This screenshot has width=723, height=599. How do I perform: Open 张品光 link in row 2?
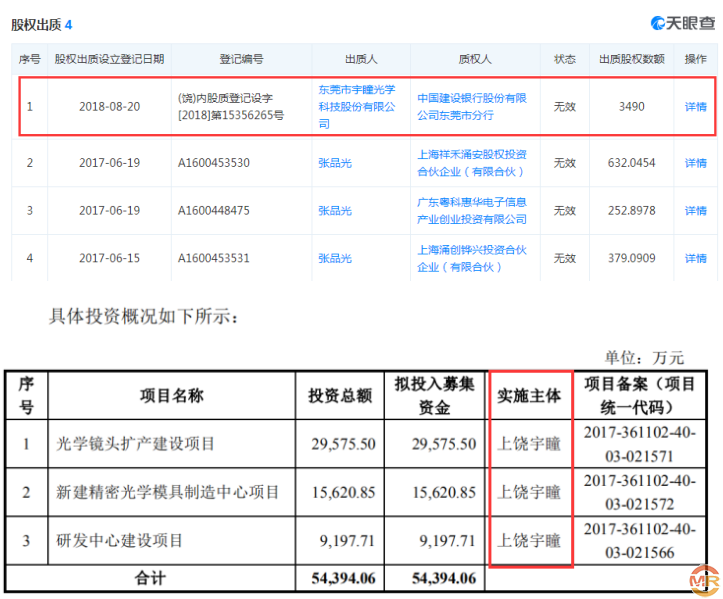tap(335, 163)
